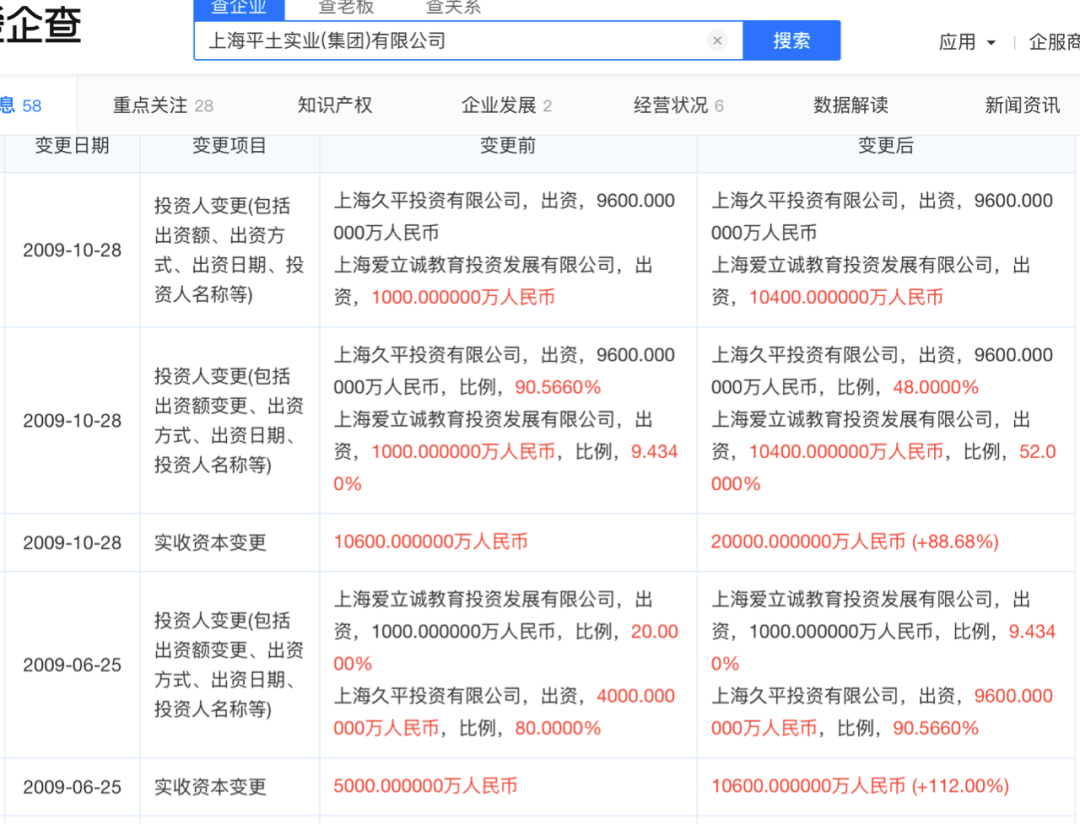Open the 数据解读 tab
The width and height of the screenshot is (1080, 824).
851,105
